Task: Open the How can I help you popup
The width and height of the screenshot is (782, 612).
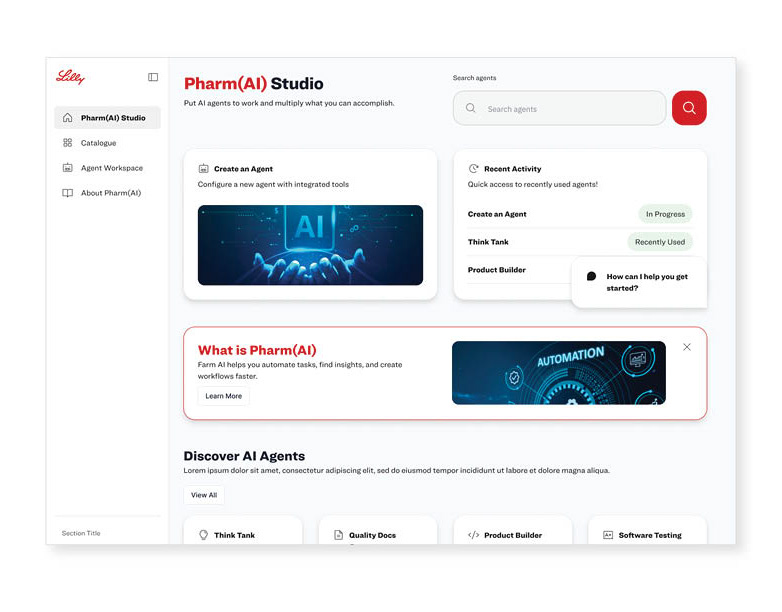Action: (639, 282)
